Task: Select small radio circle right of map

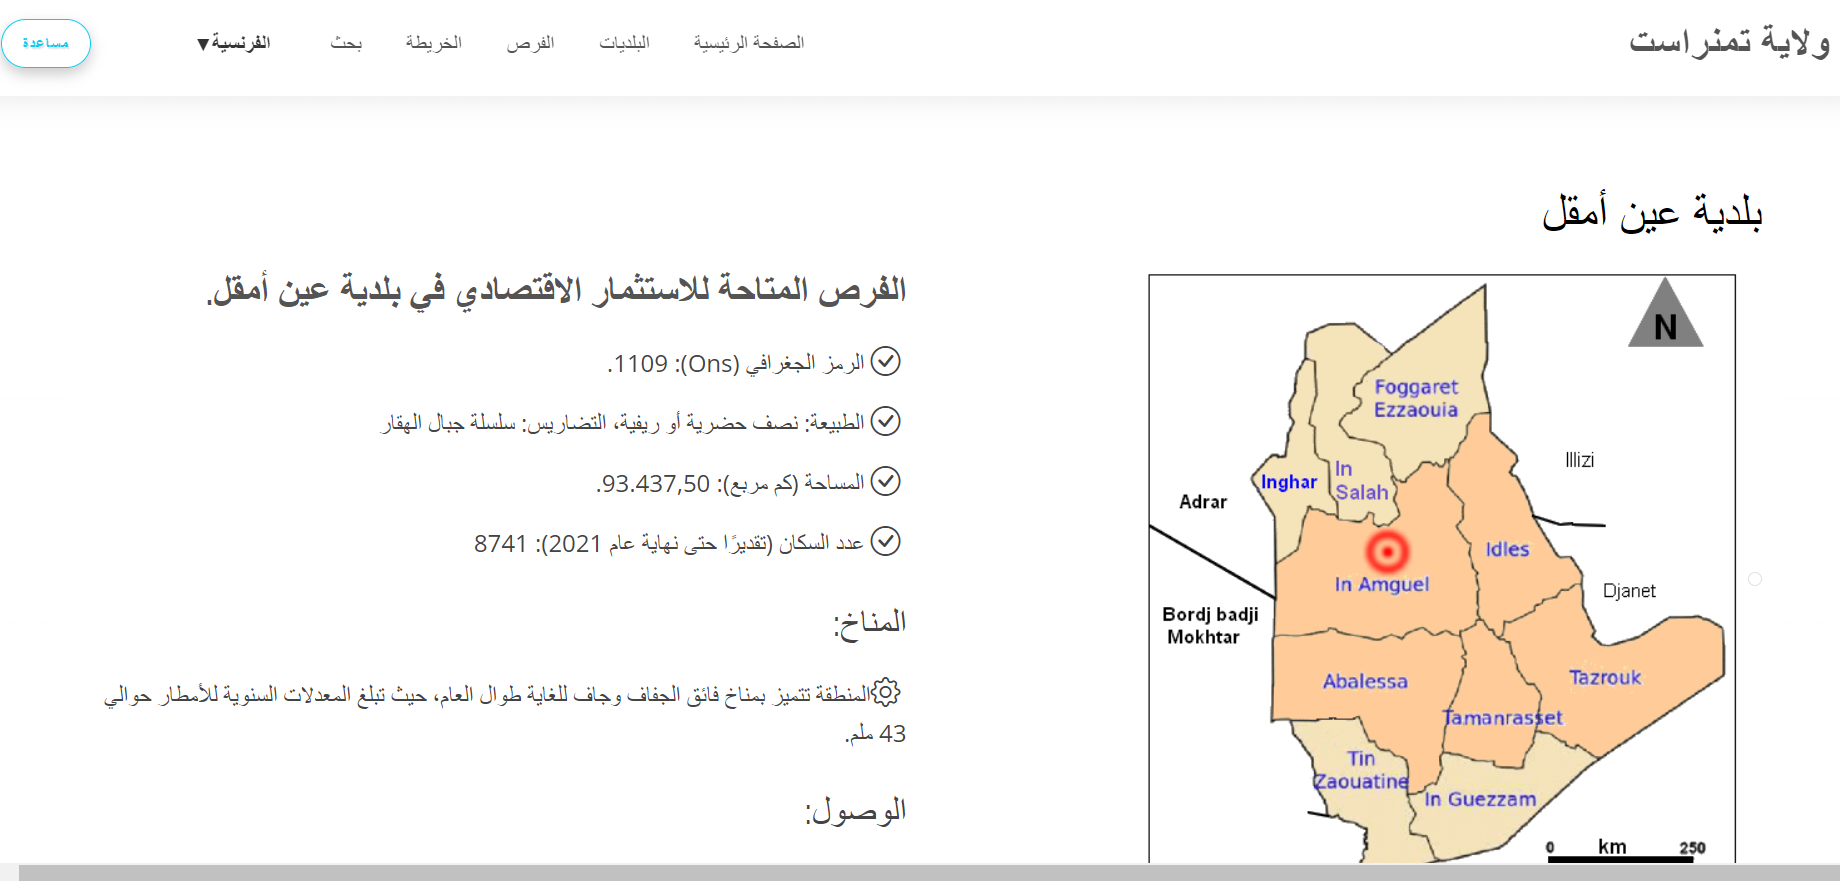Action: pyautogui.click(x=1755, y=579)
